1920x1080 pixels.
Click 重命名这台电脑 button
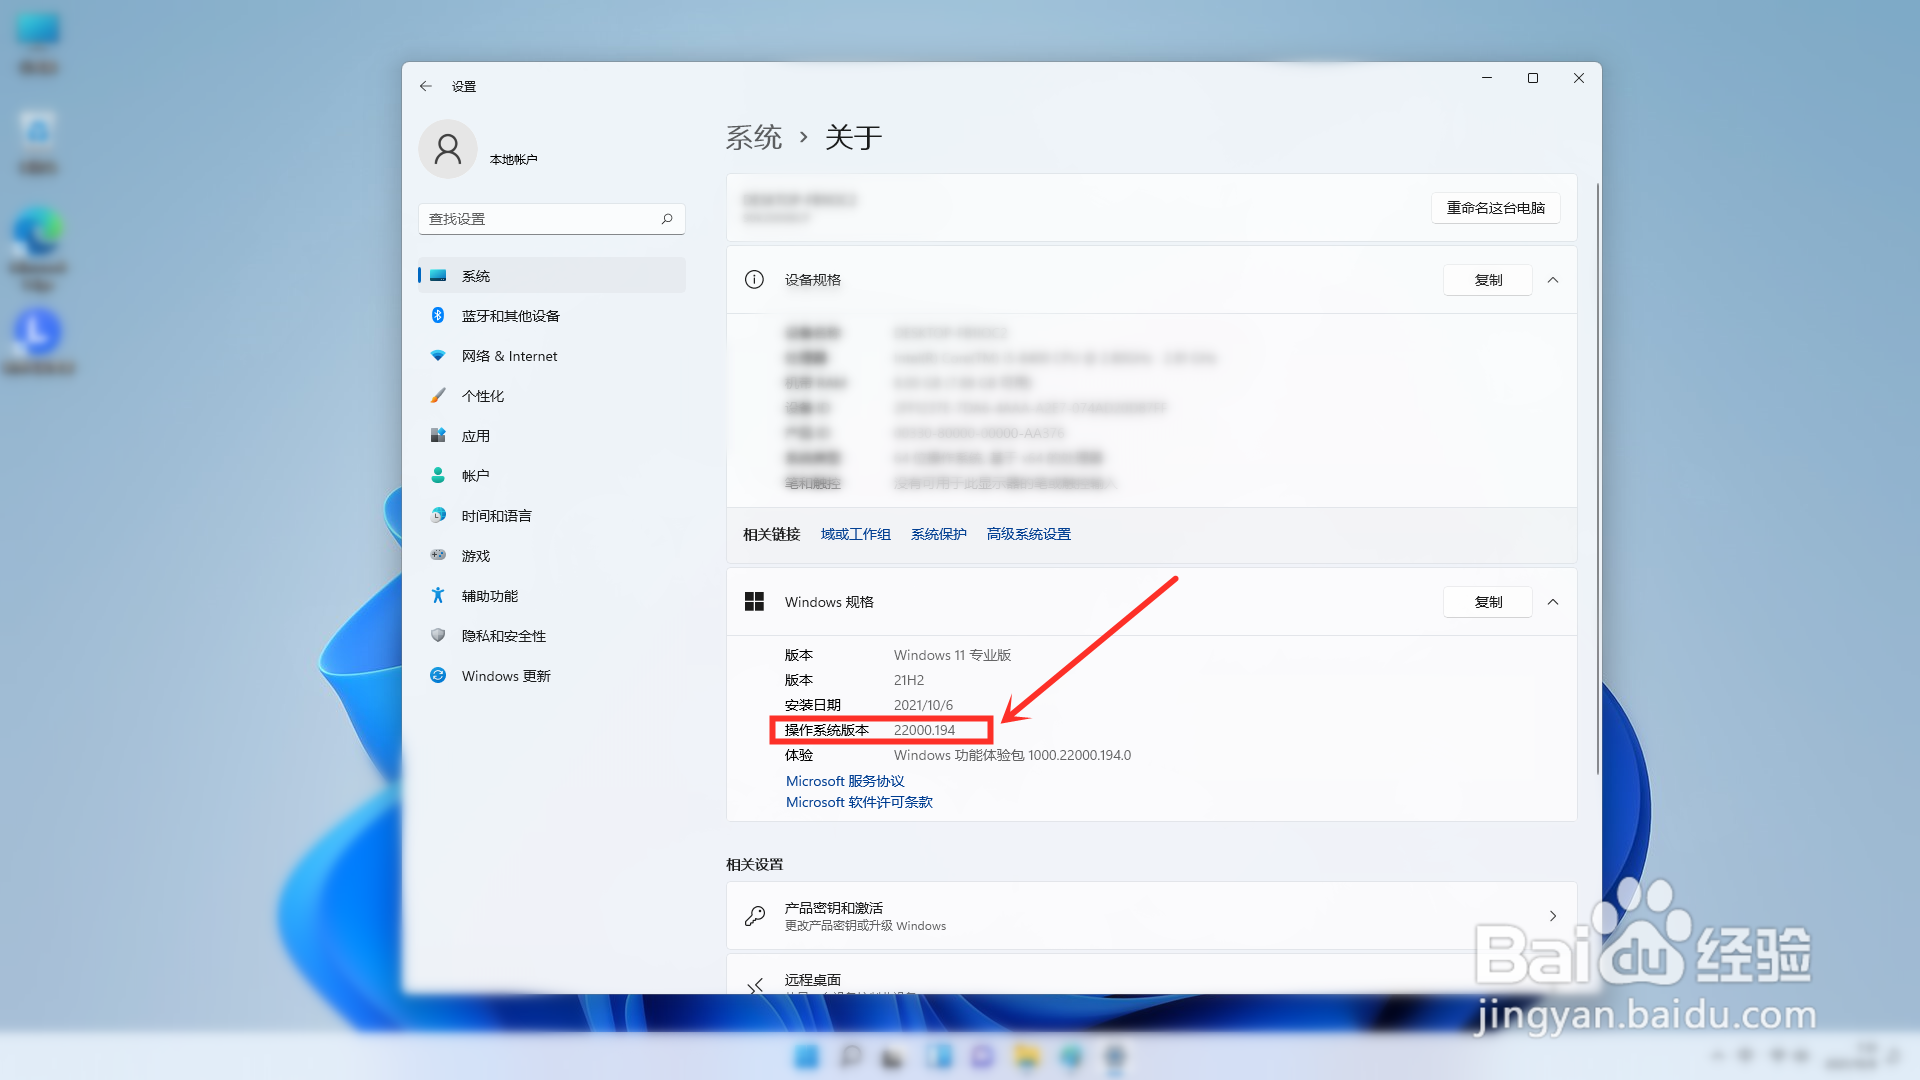click(1496, 208)
